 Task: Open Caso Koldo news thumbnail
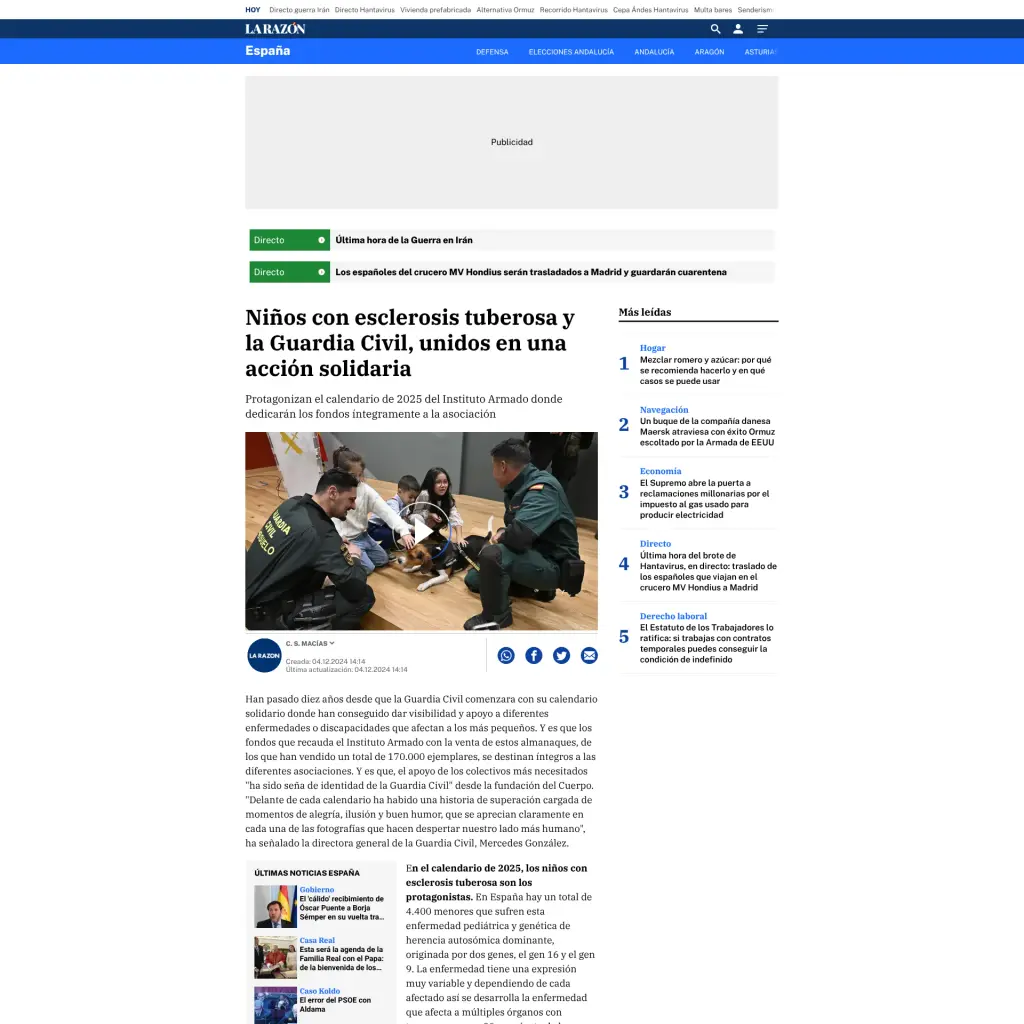pos(276,1005)
